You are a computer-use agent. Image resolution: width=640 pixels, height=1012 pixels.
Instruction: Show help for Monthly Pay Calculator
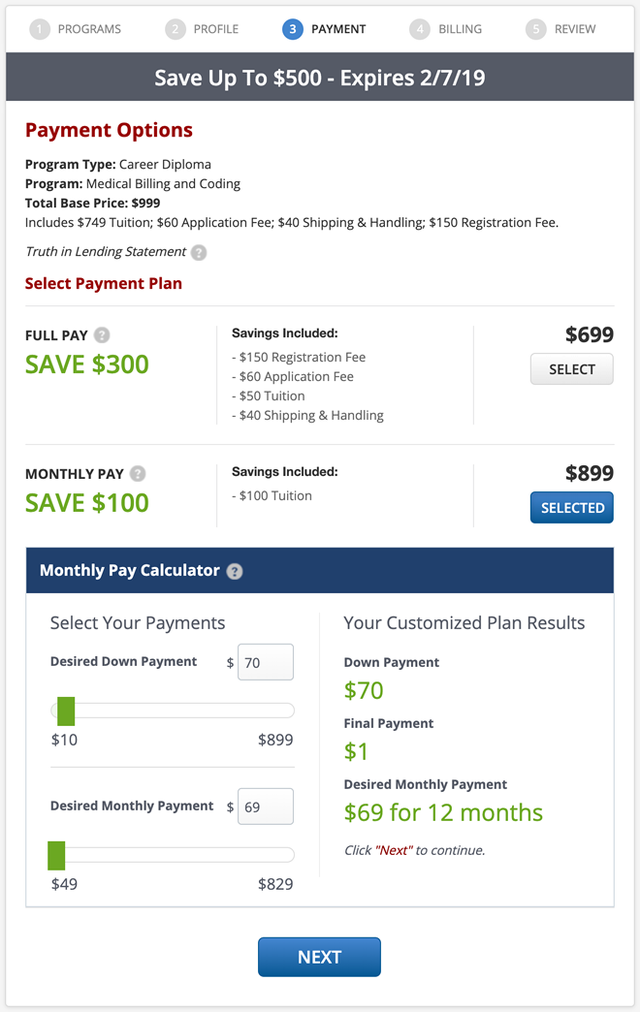coord(234,571)
